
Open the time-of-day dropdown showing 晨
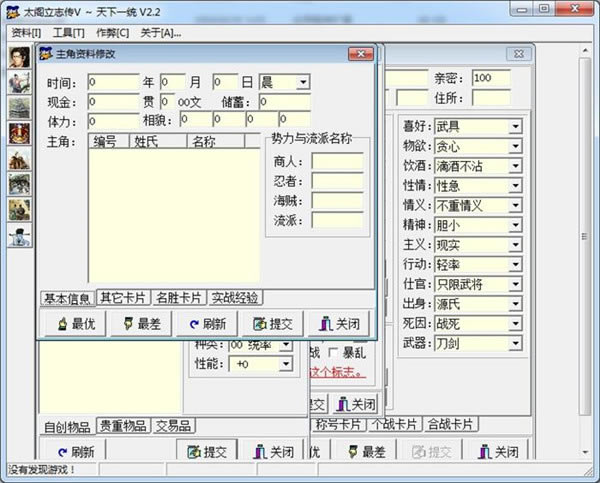click(x=304, y=82)
